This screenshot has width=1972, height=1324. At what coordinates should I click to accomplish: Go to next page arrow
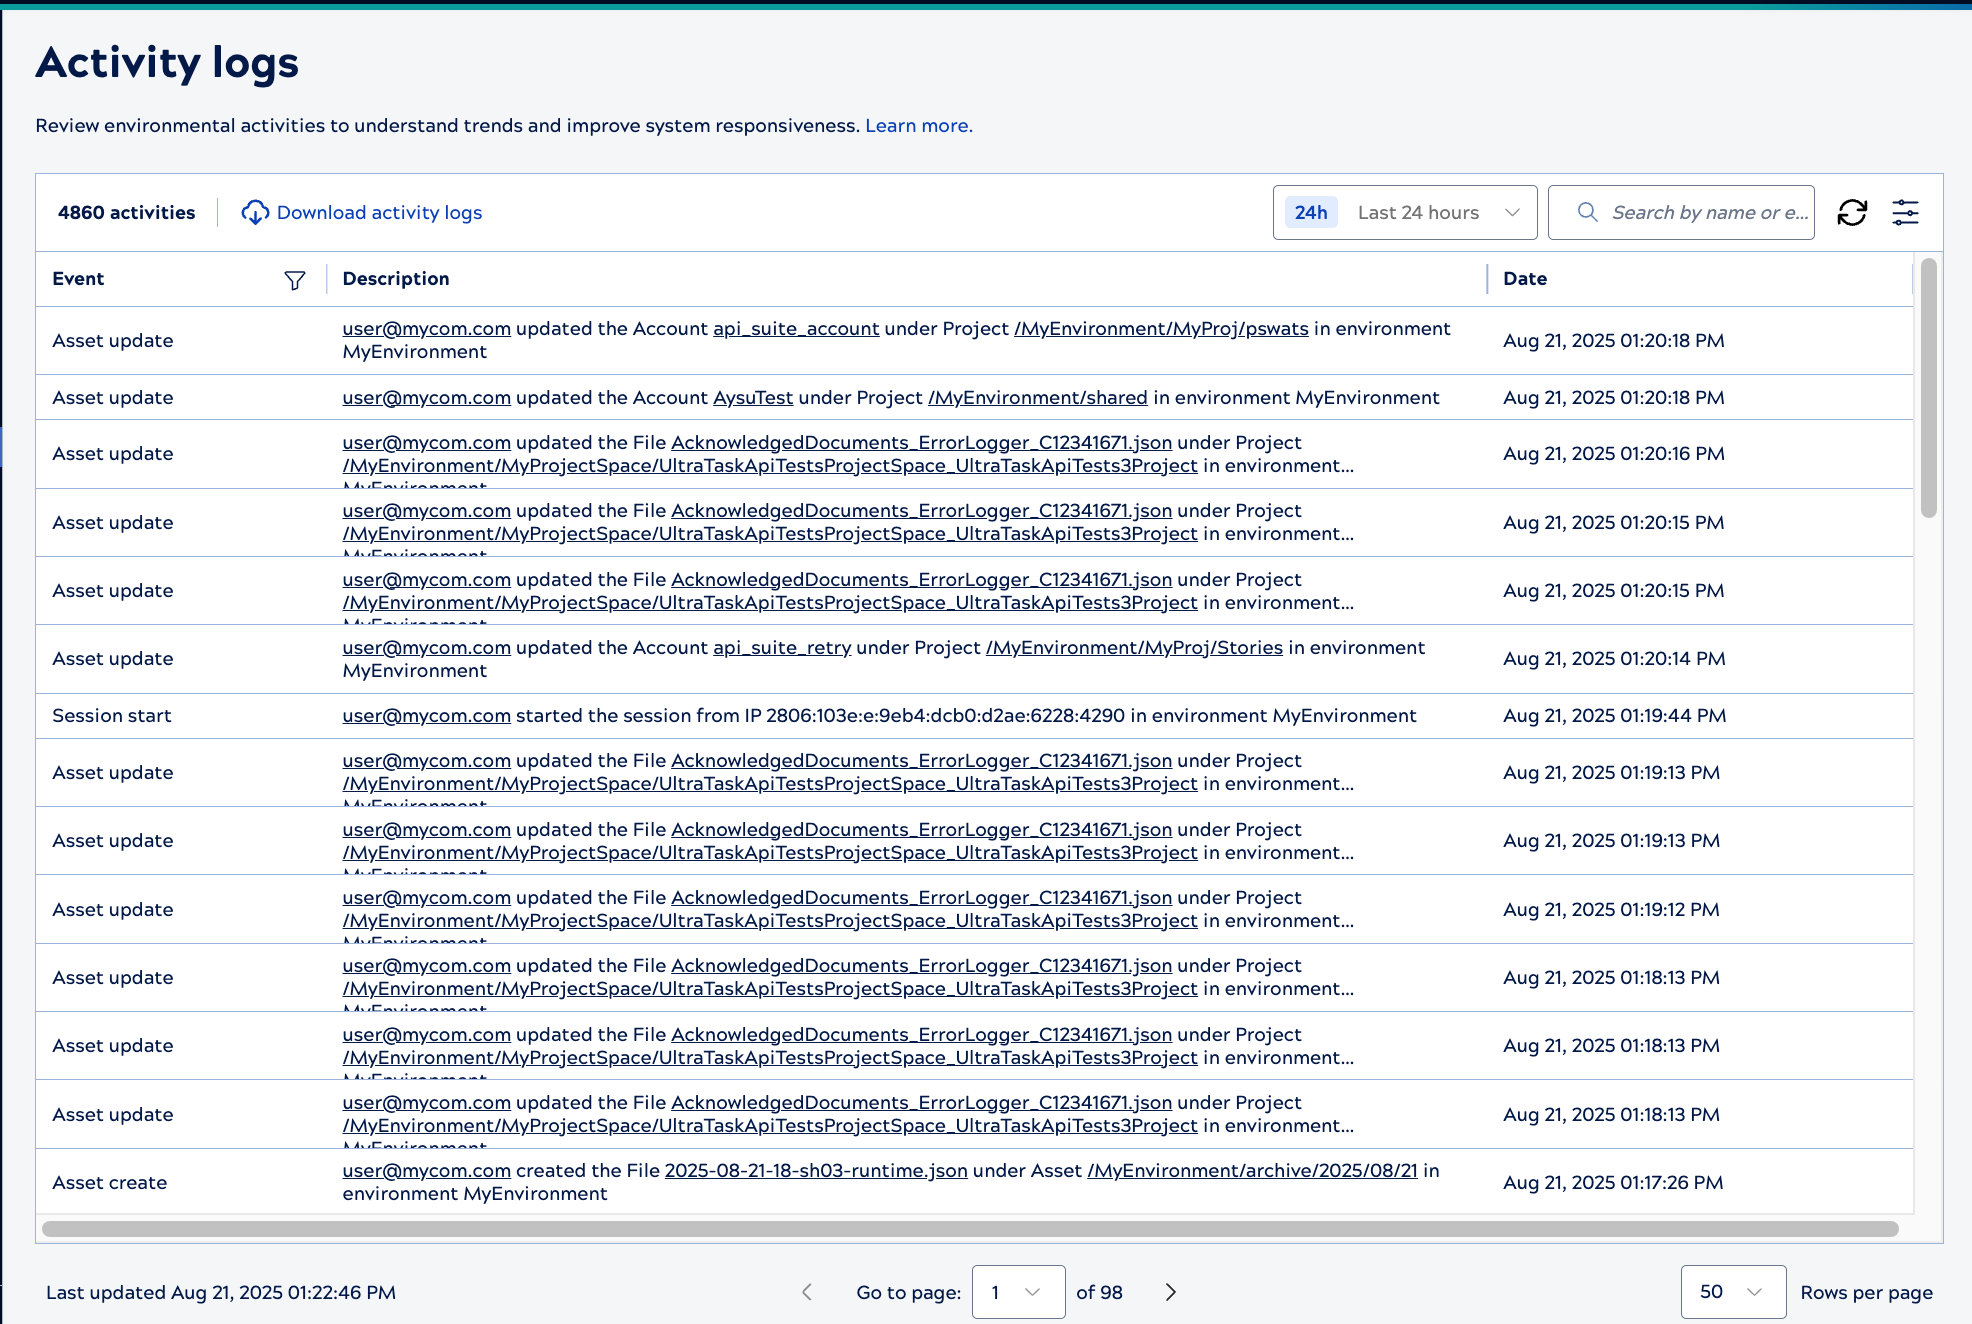click(1170, 1292)
